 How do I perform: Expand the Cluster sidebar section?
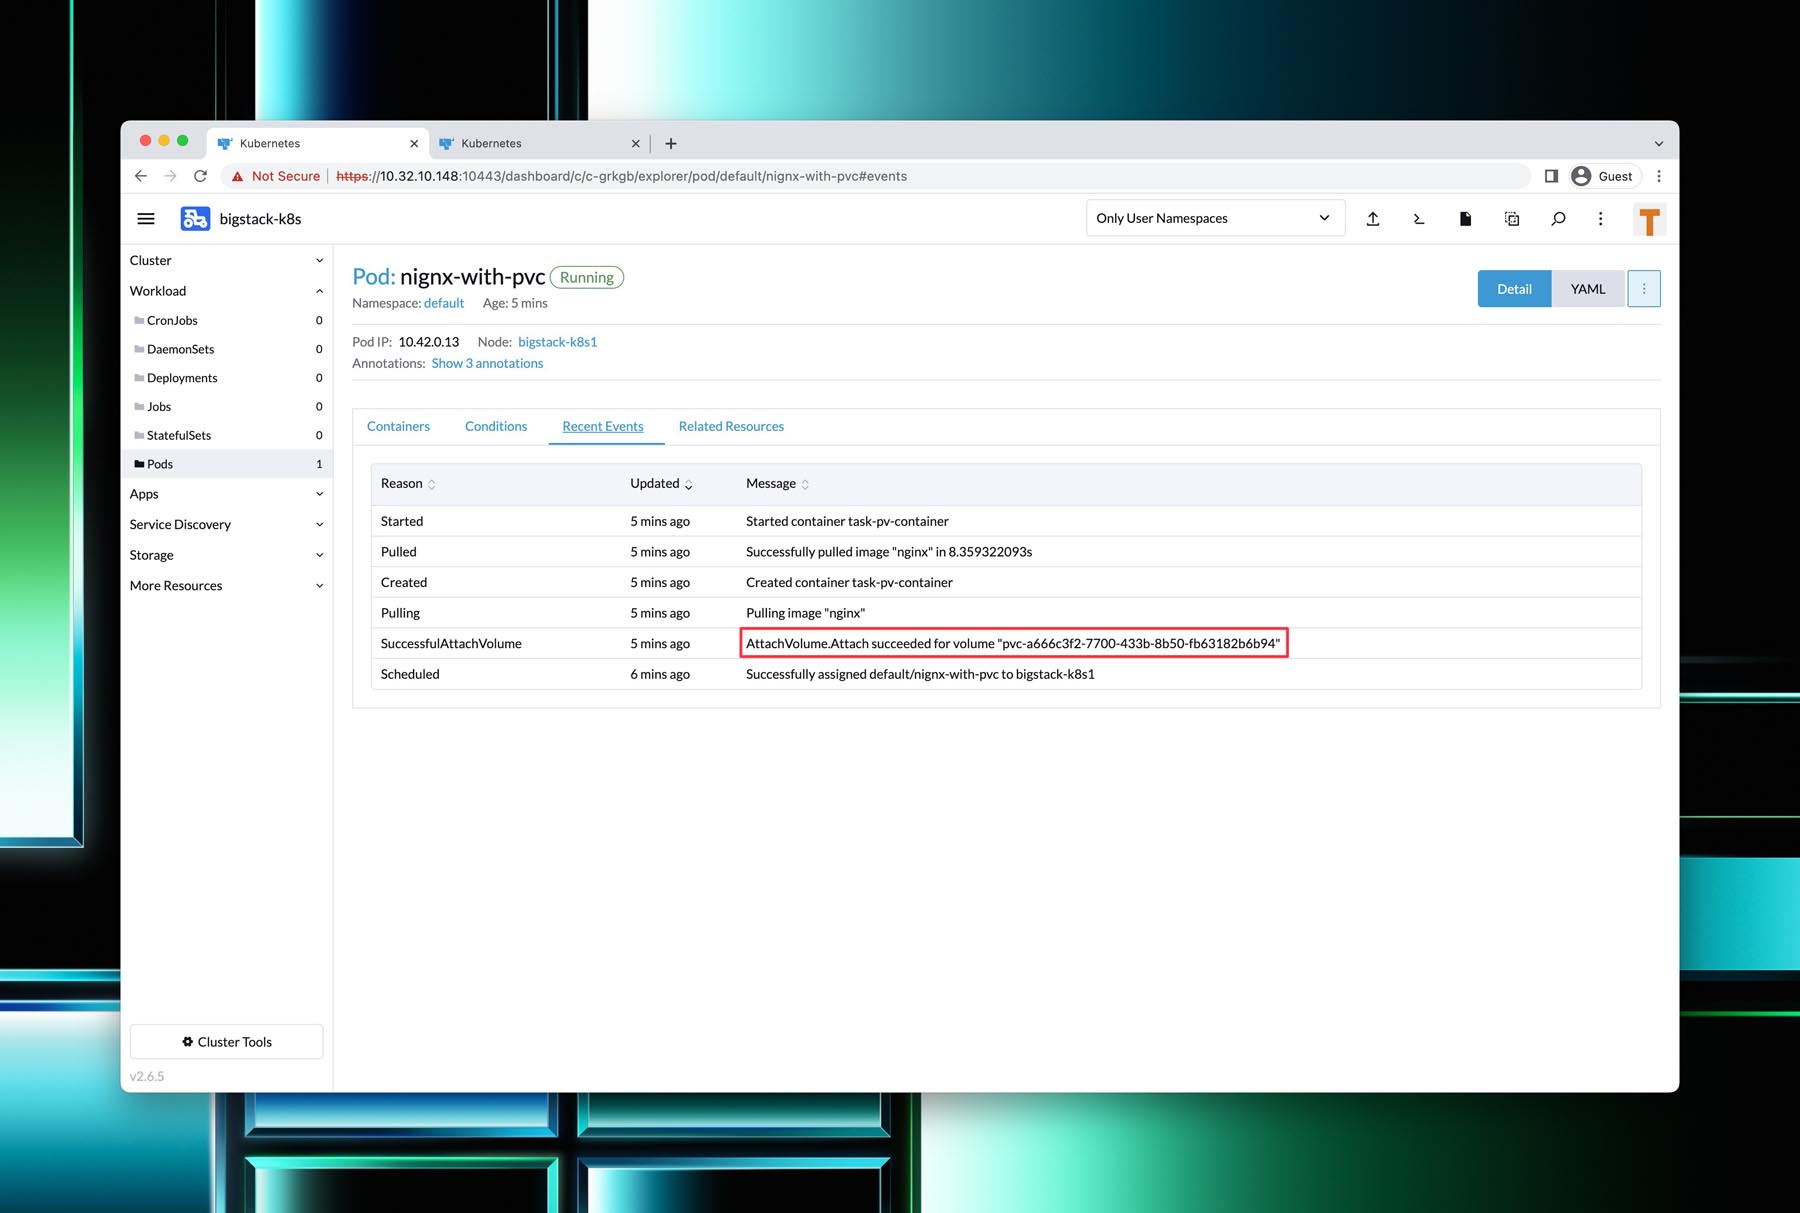[x=226, y=260]
